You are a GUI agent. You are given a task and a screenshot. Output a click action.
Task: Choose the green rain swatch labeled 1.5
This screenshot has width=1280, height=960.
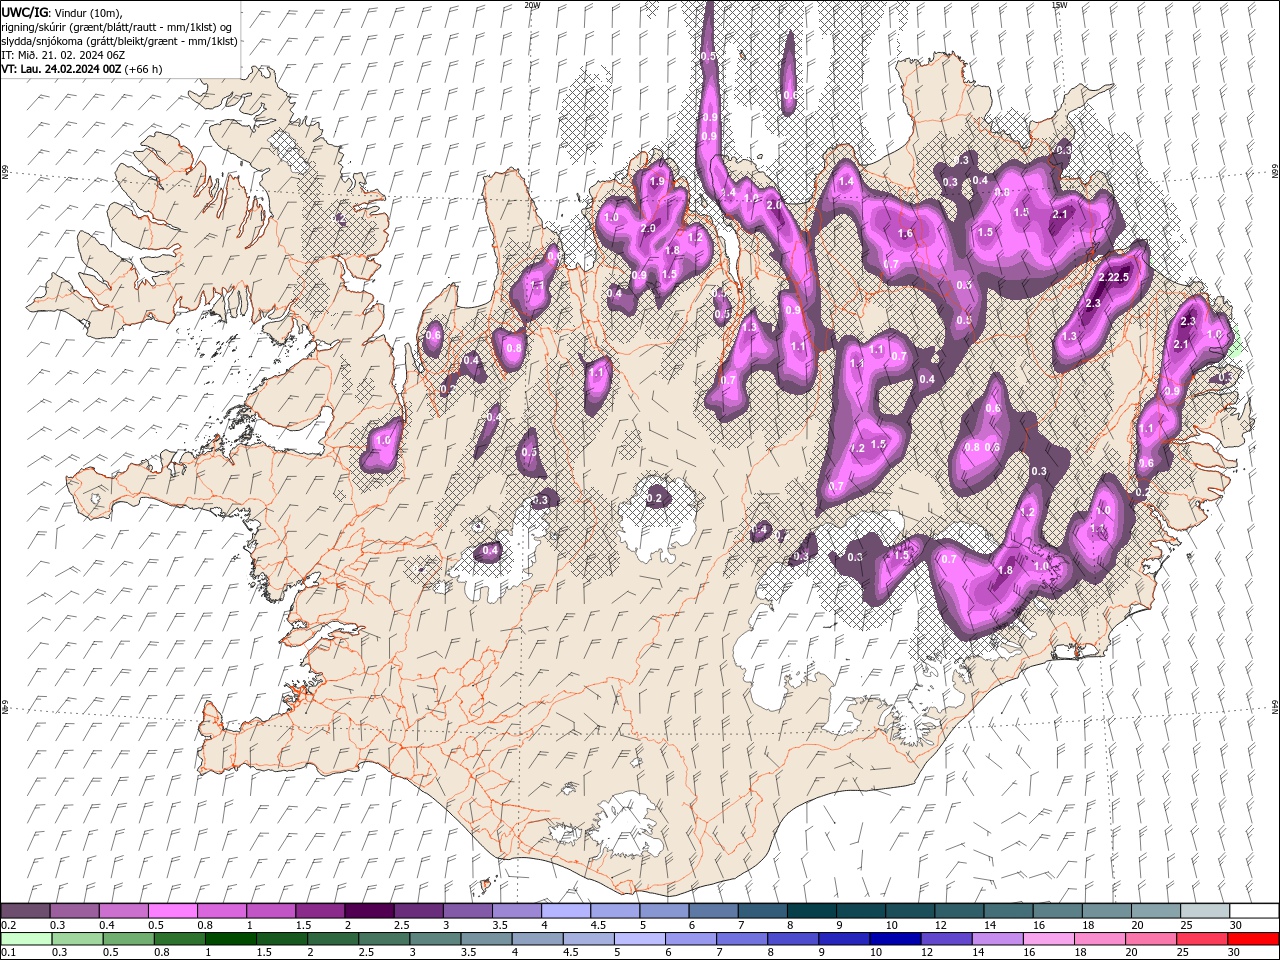pos(281,939)
